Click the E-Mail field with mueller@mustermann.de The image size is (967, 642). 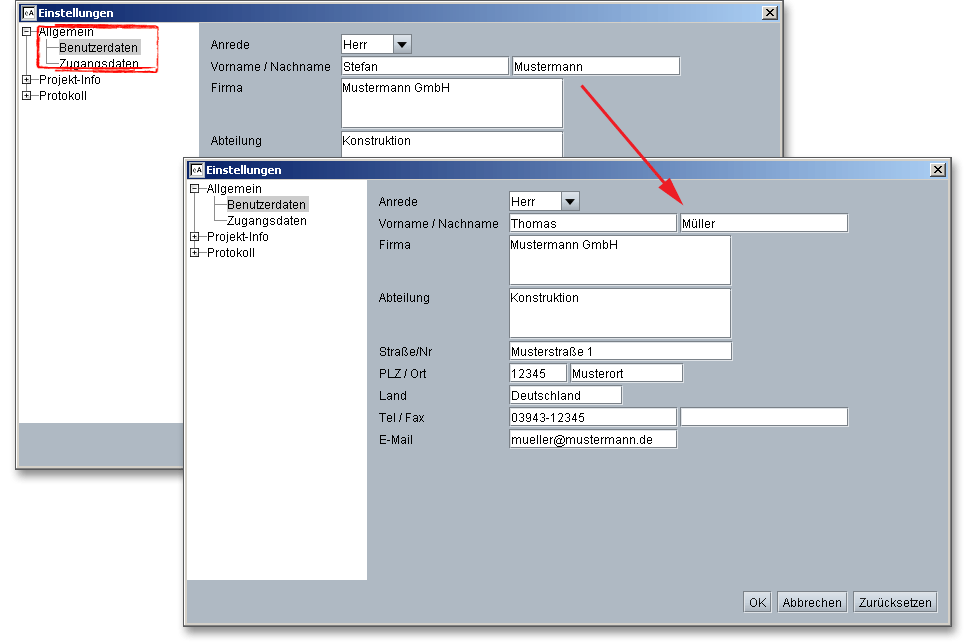pyautogui.click(x=592, y=439)
